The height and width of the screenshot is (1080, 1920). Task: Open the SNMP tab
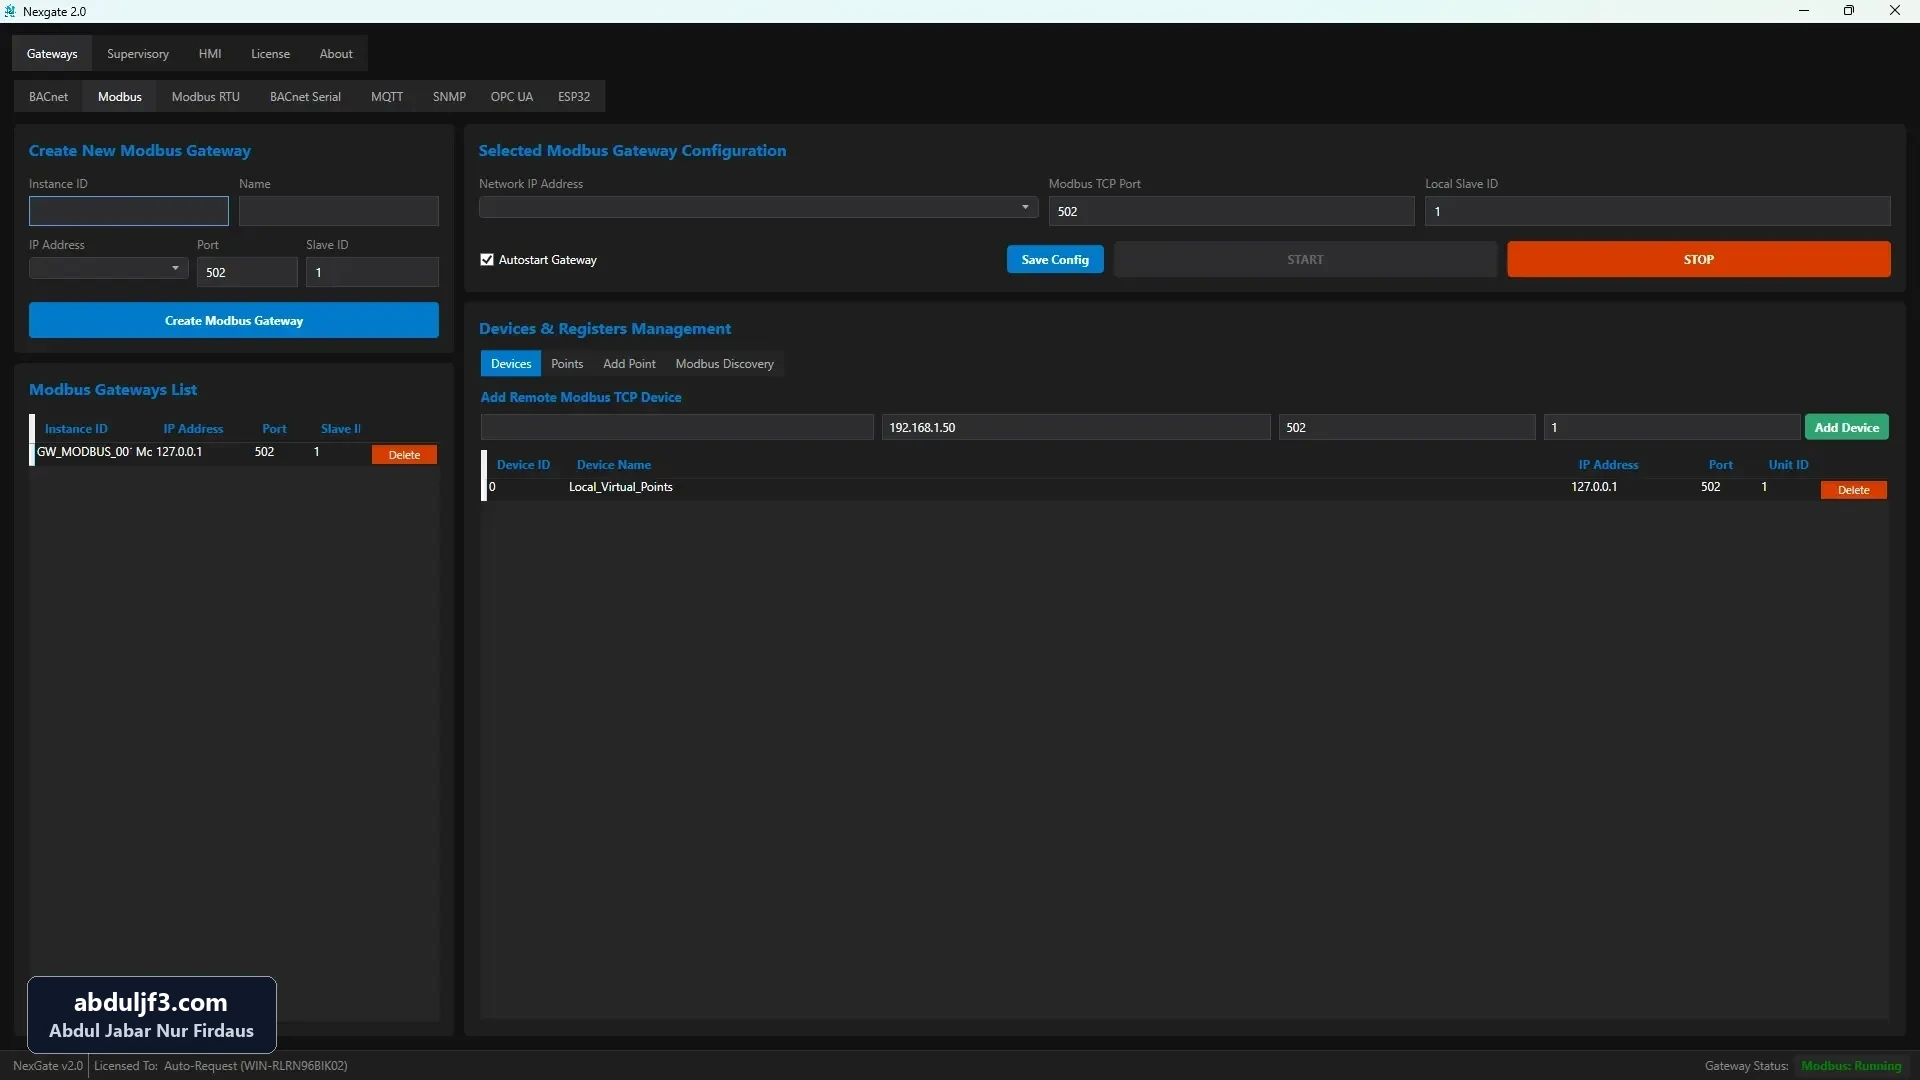pyautogui.click(x=449, y=97)
